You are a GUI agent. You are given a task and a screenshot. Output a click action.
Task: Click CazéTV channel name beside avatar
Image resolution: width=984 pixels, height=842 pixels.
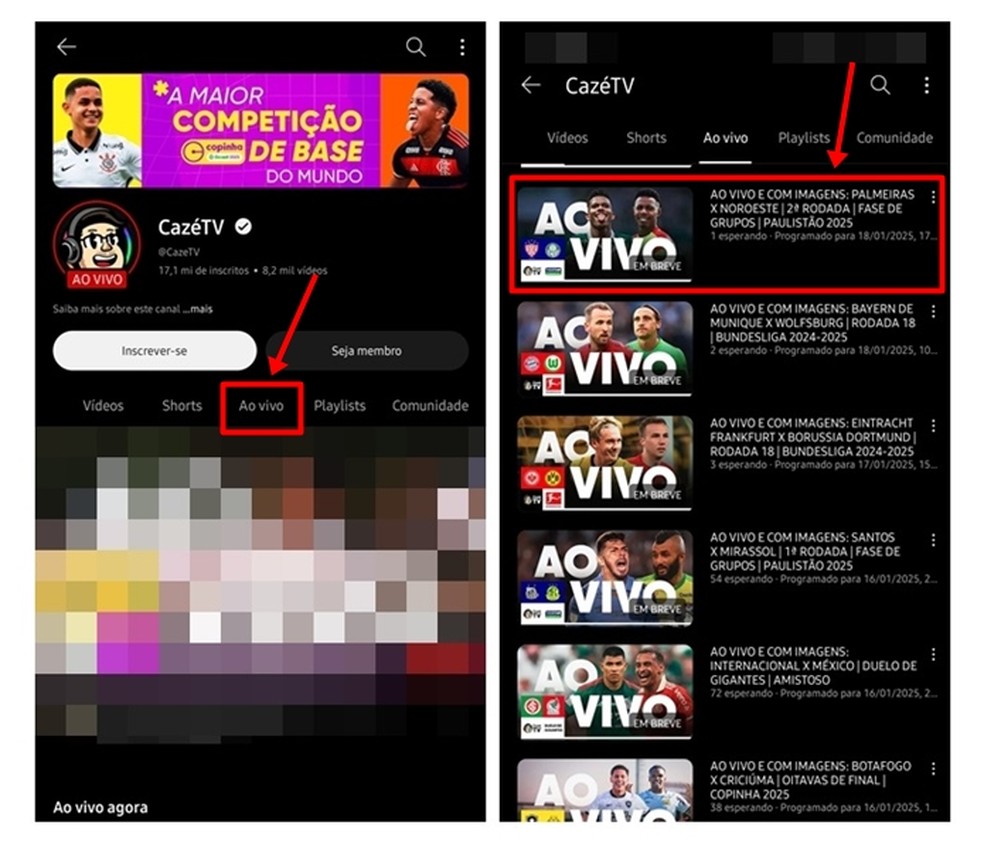(x=191, y=226)
